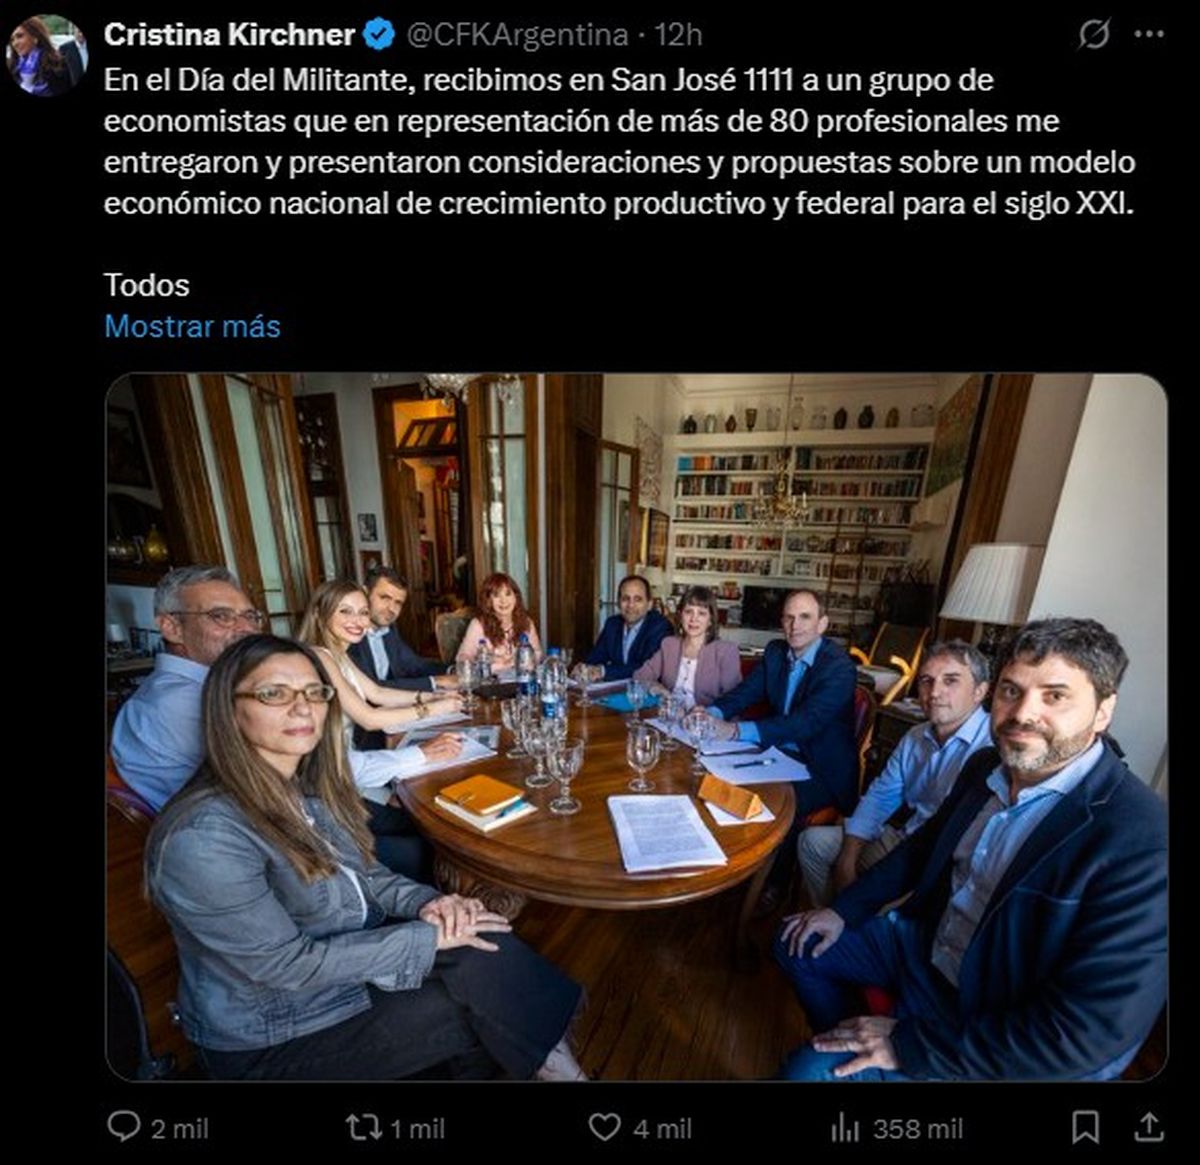The image size is (1200, 1165).
Task: Open the attached meeting photo
Action: (x=636, y=727)
